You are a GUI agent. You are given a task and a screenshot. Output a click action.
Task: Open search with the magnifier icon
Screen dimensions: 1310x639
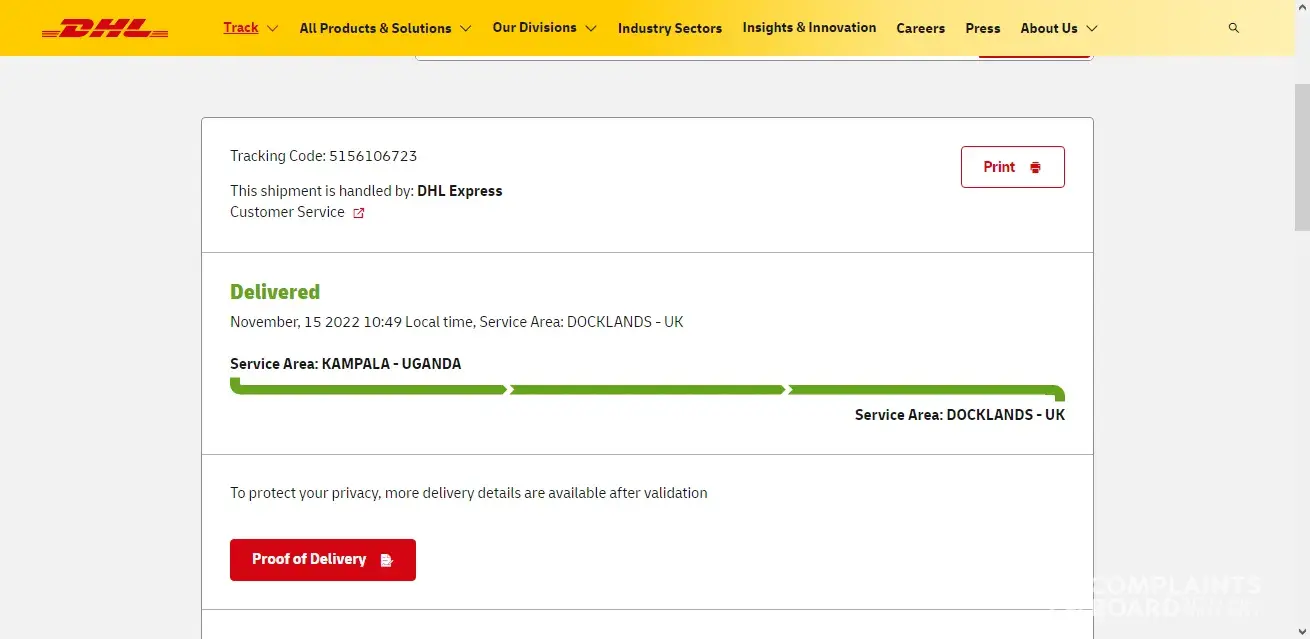[1233, 28]
